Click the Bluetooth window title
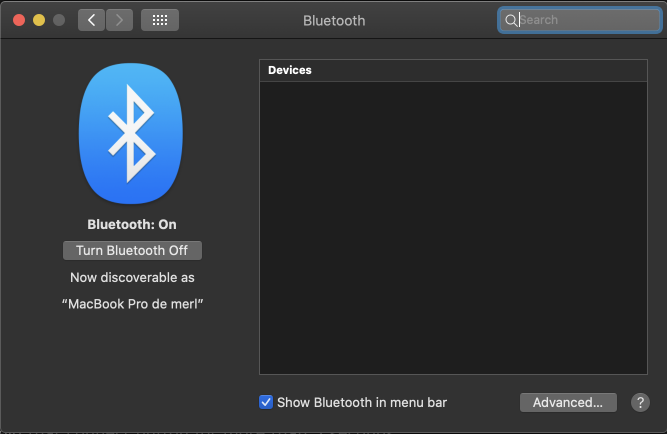Image resolution: width=667 pixels, height=434 pixels. point(334,20)
